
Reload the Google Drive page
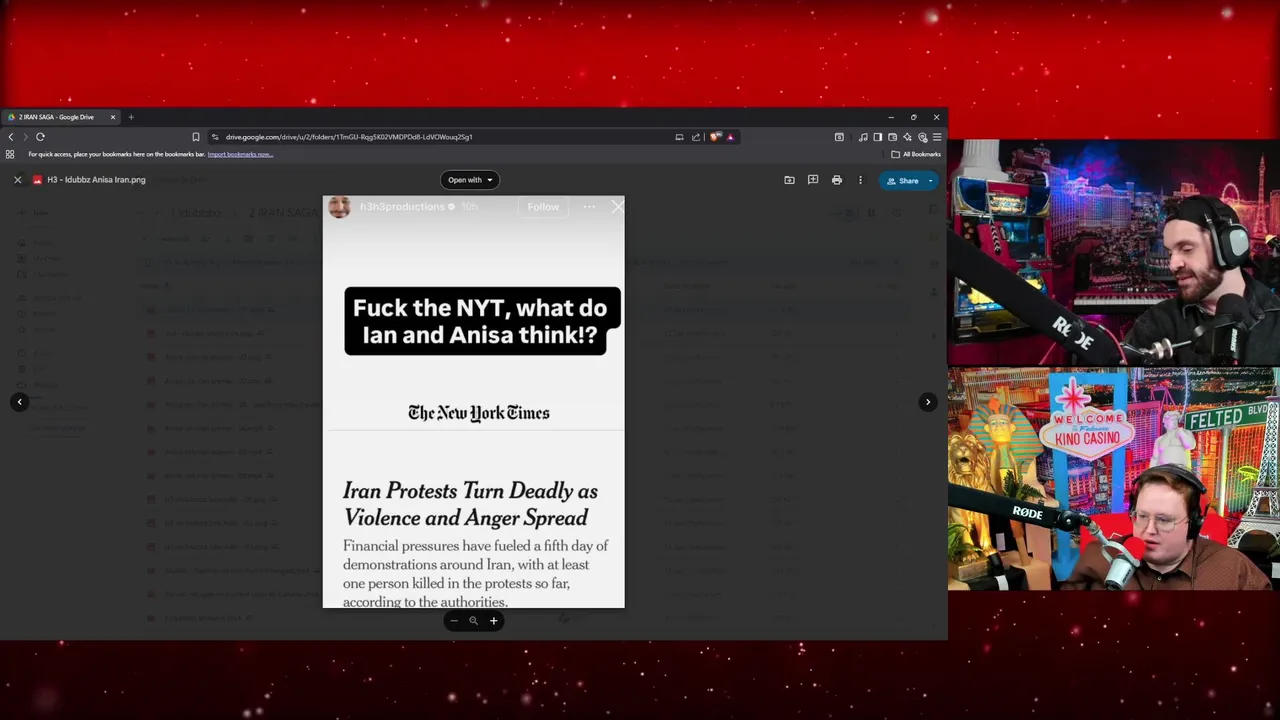[x=40, y=137]
